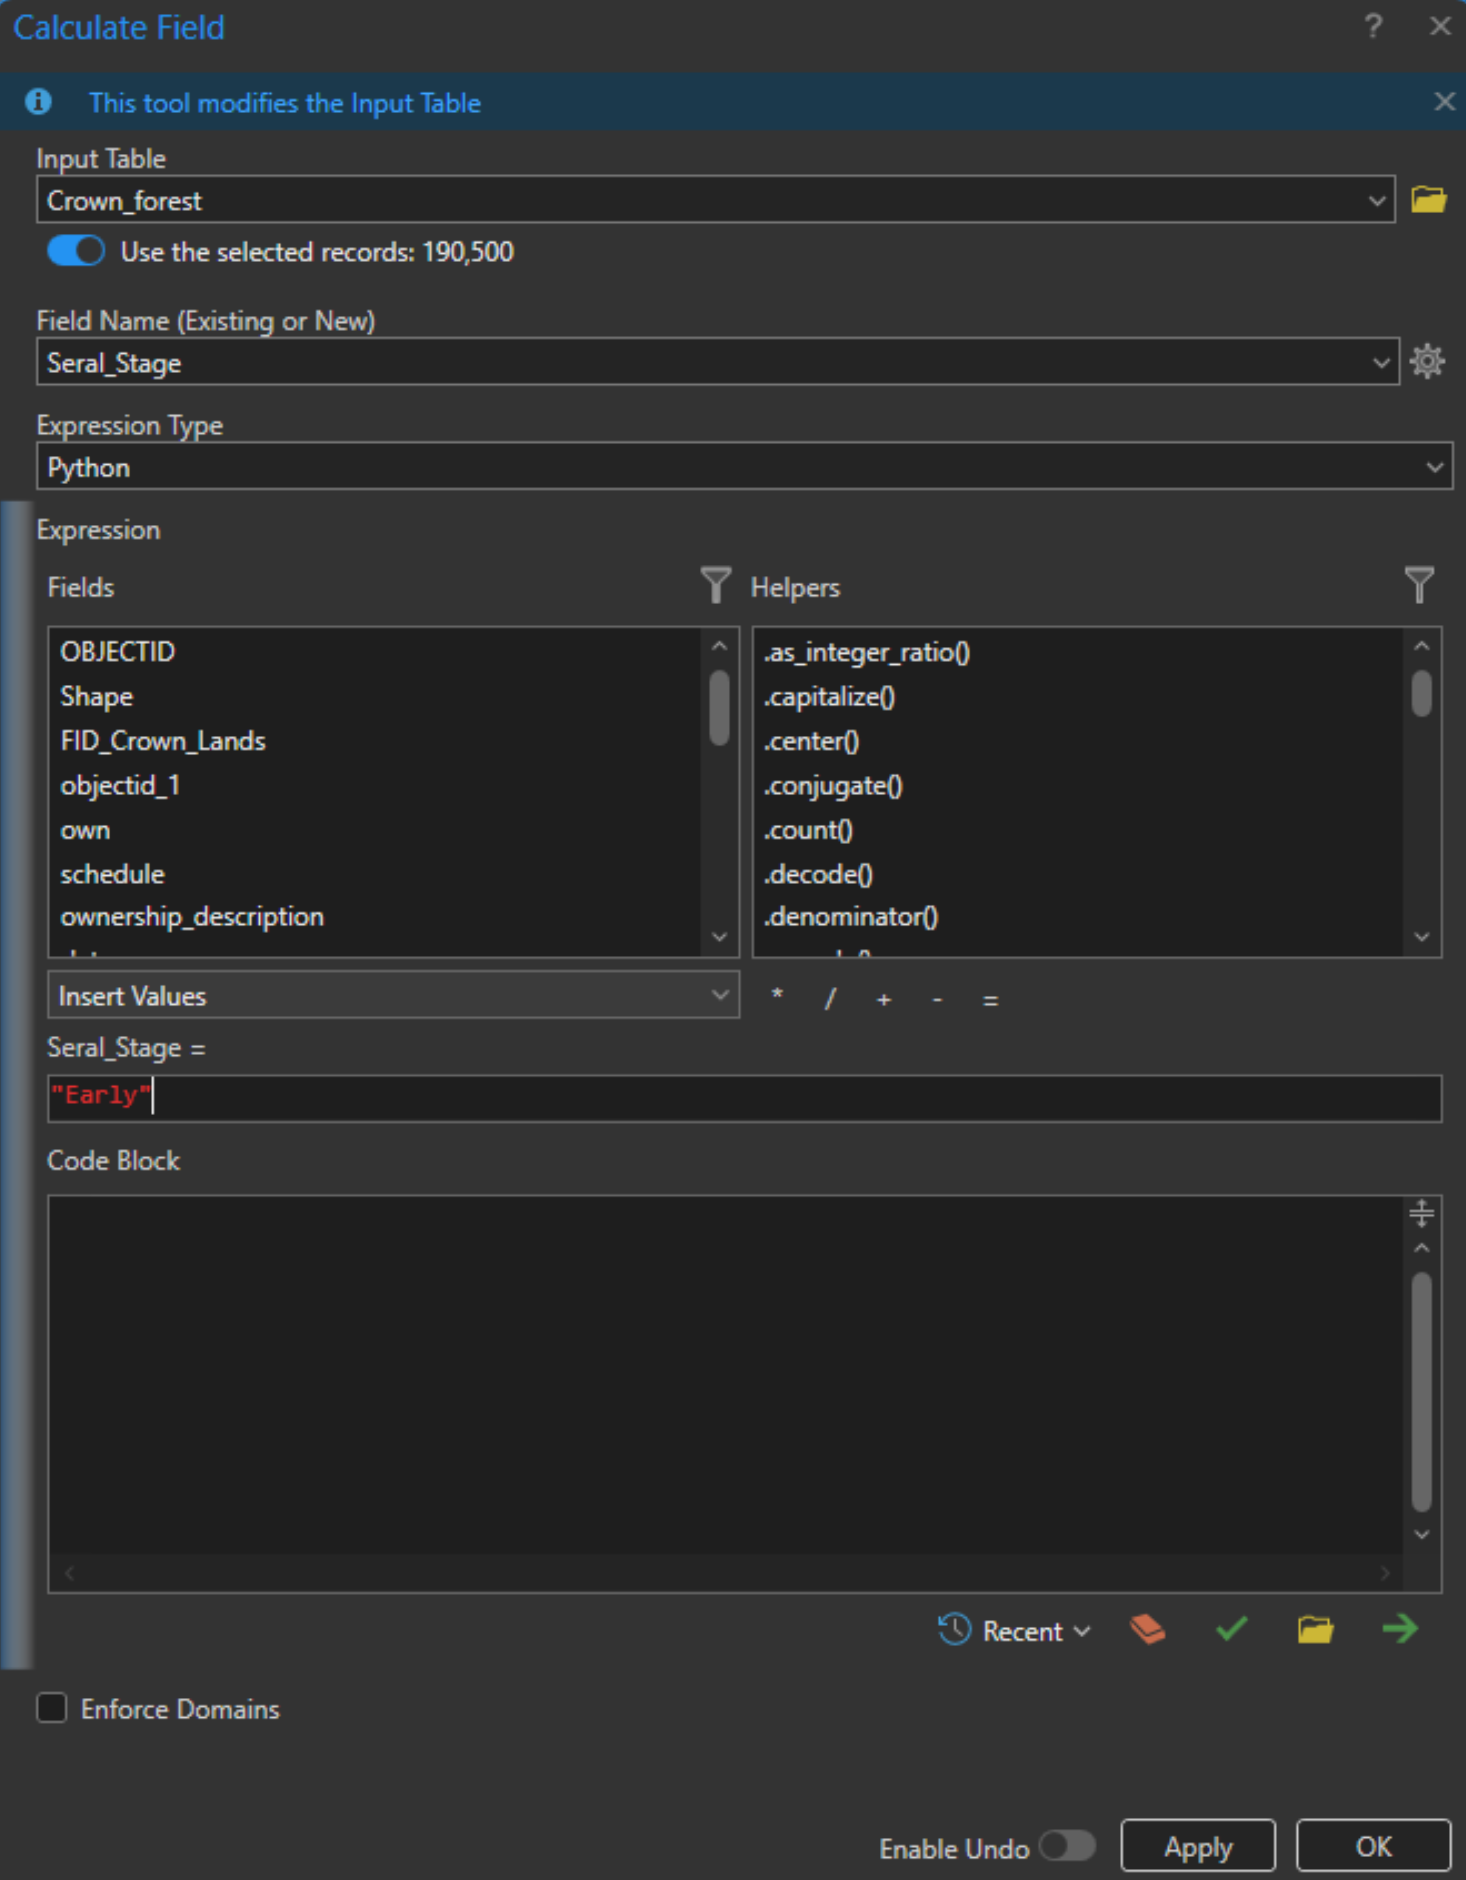This screenshot has width=1466, height=1880.
Task: Click Code Block resize handle icon
Action: coord(1421,1213)
